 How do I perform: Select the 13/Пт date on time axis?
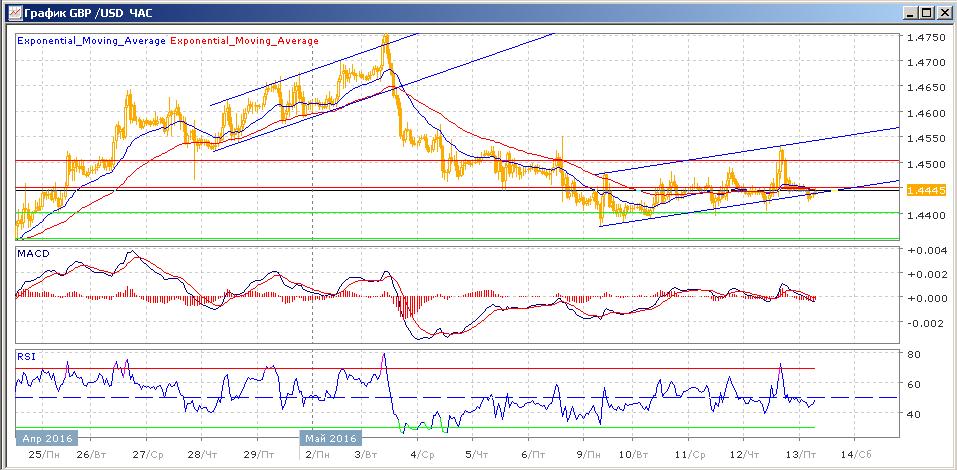(798, 455)
